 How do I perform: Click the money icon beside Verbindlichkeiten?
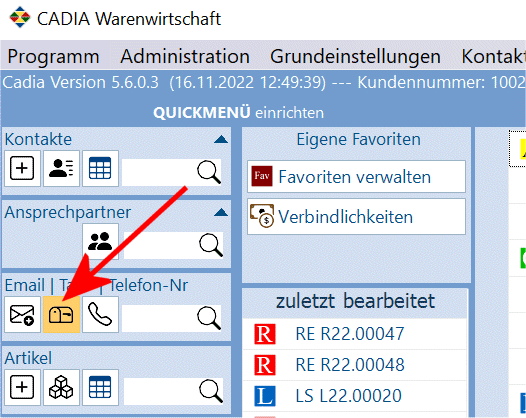(262, 216)
